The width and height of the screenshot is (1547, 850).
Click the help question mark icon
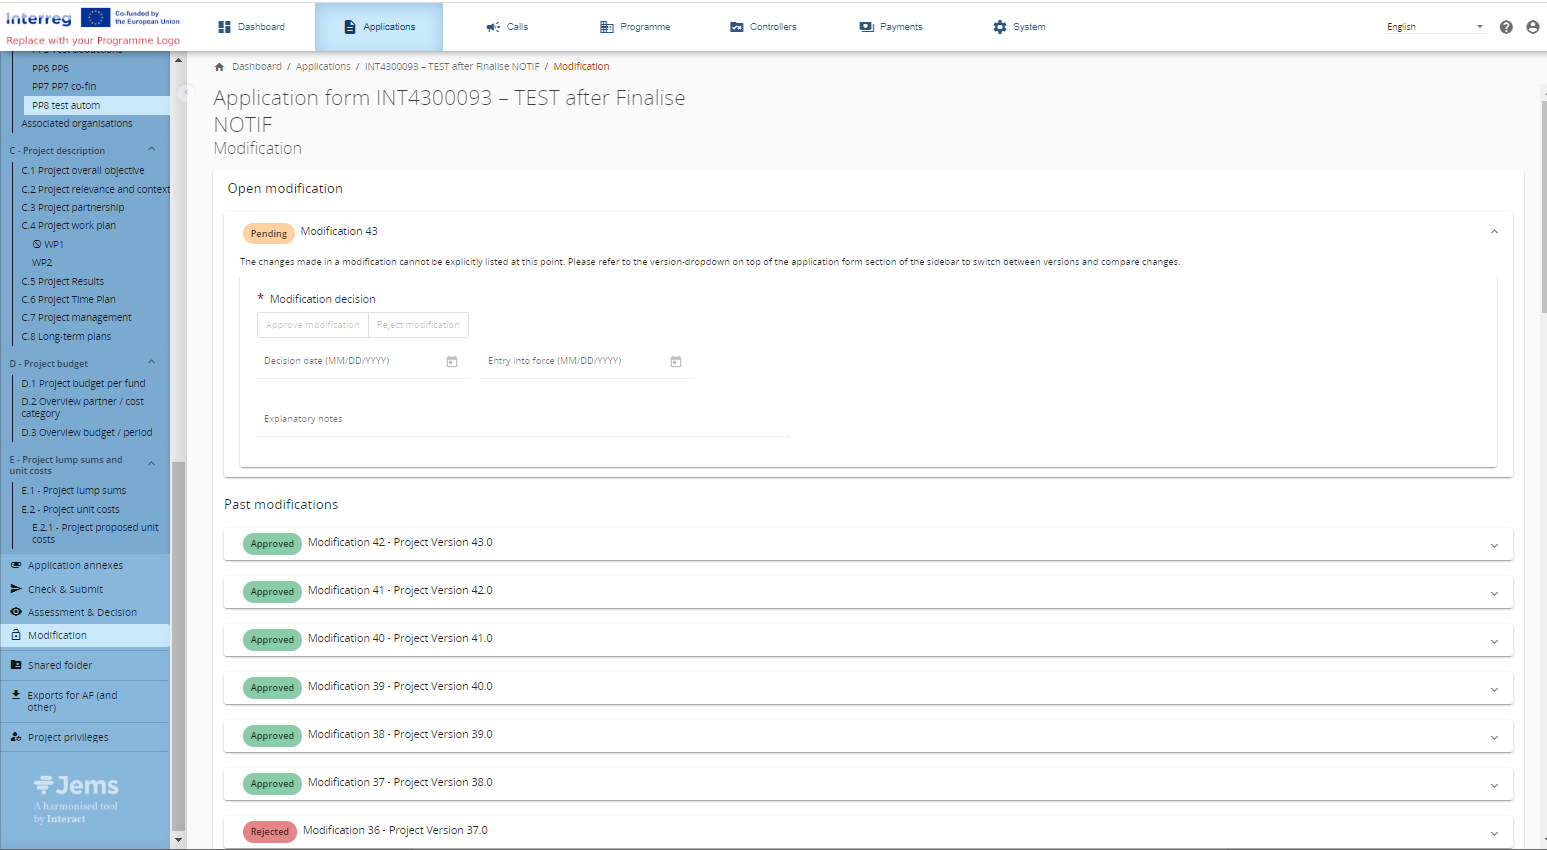1506,27
